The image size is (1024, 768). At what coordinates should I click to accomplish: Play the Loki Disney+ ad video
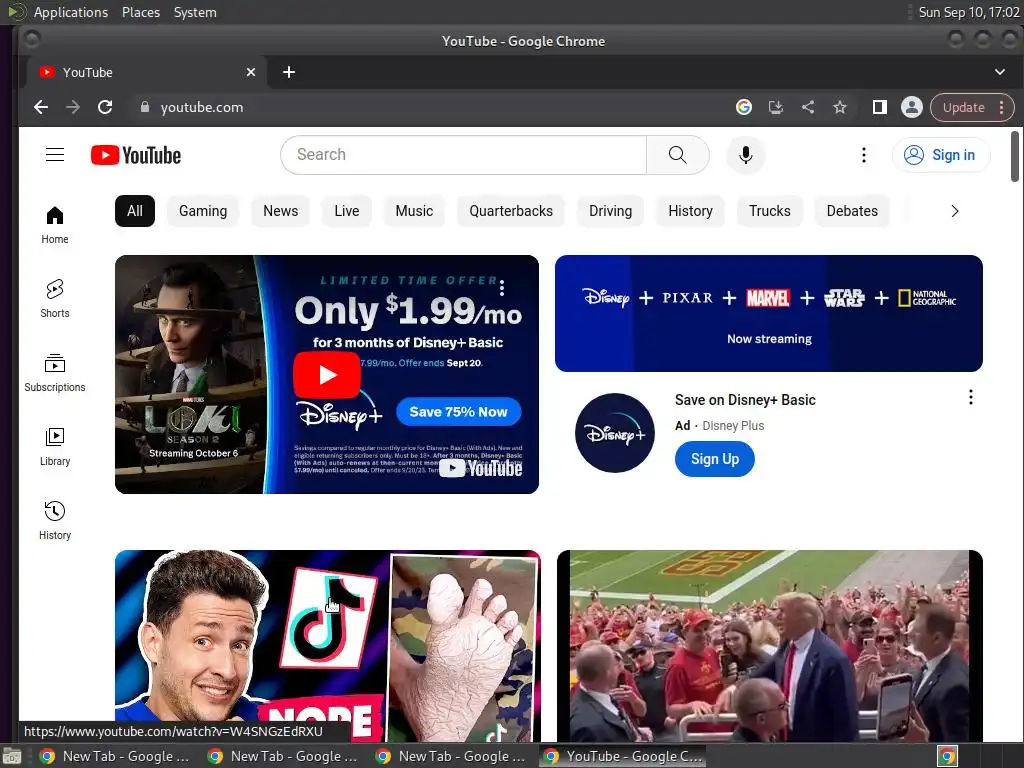click(327, 374)
